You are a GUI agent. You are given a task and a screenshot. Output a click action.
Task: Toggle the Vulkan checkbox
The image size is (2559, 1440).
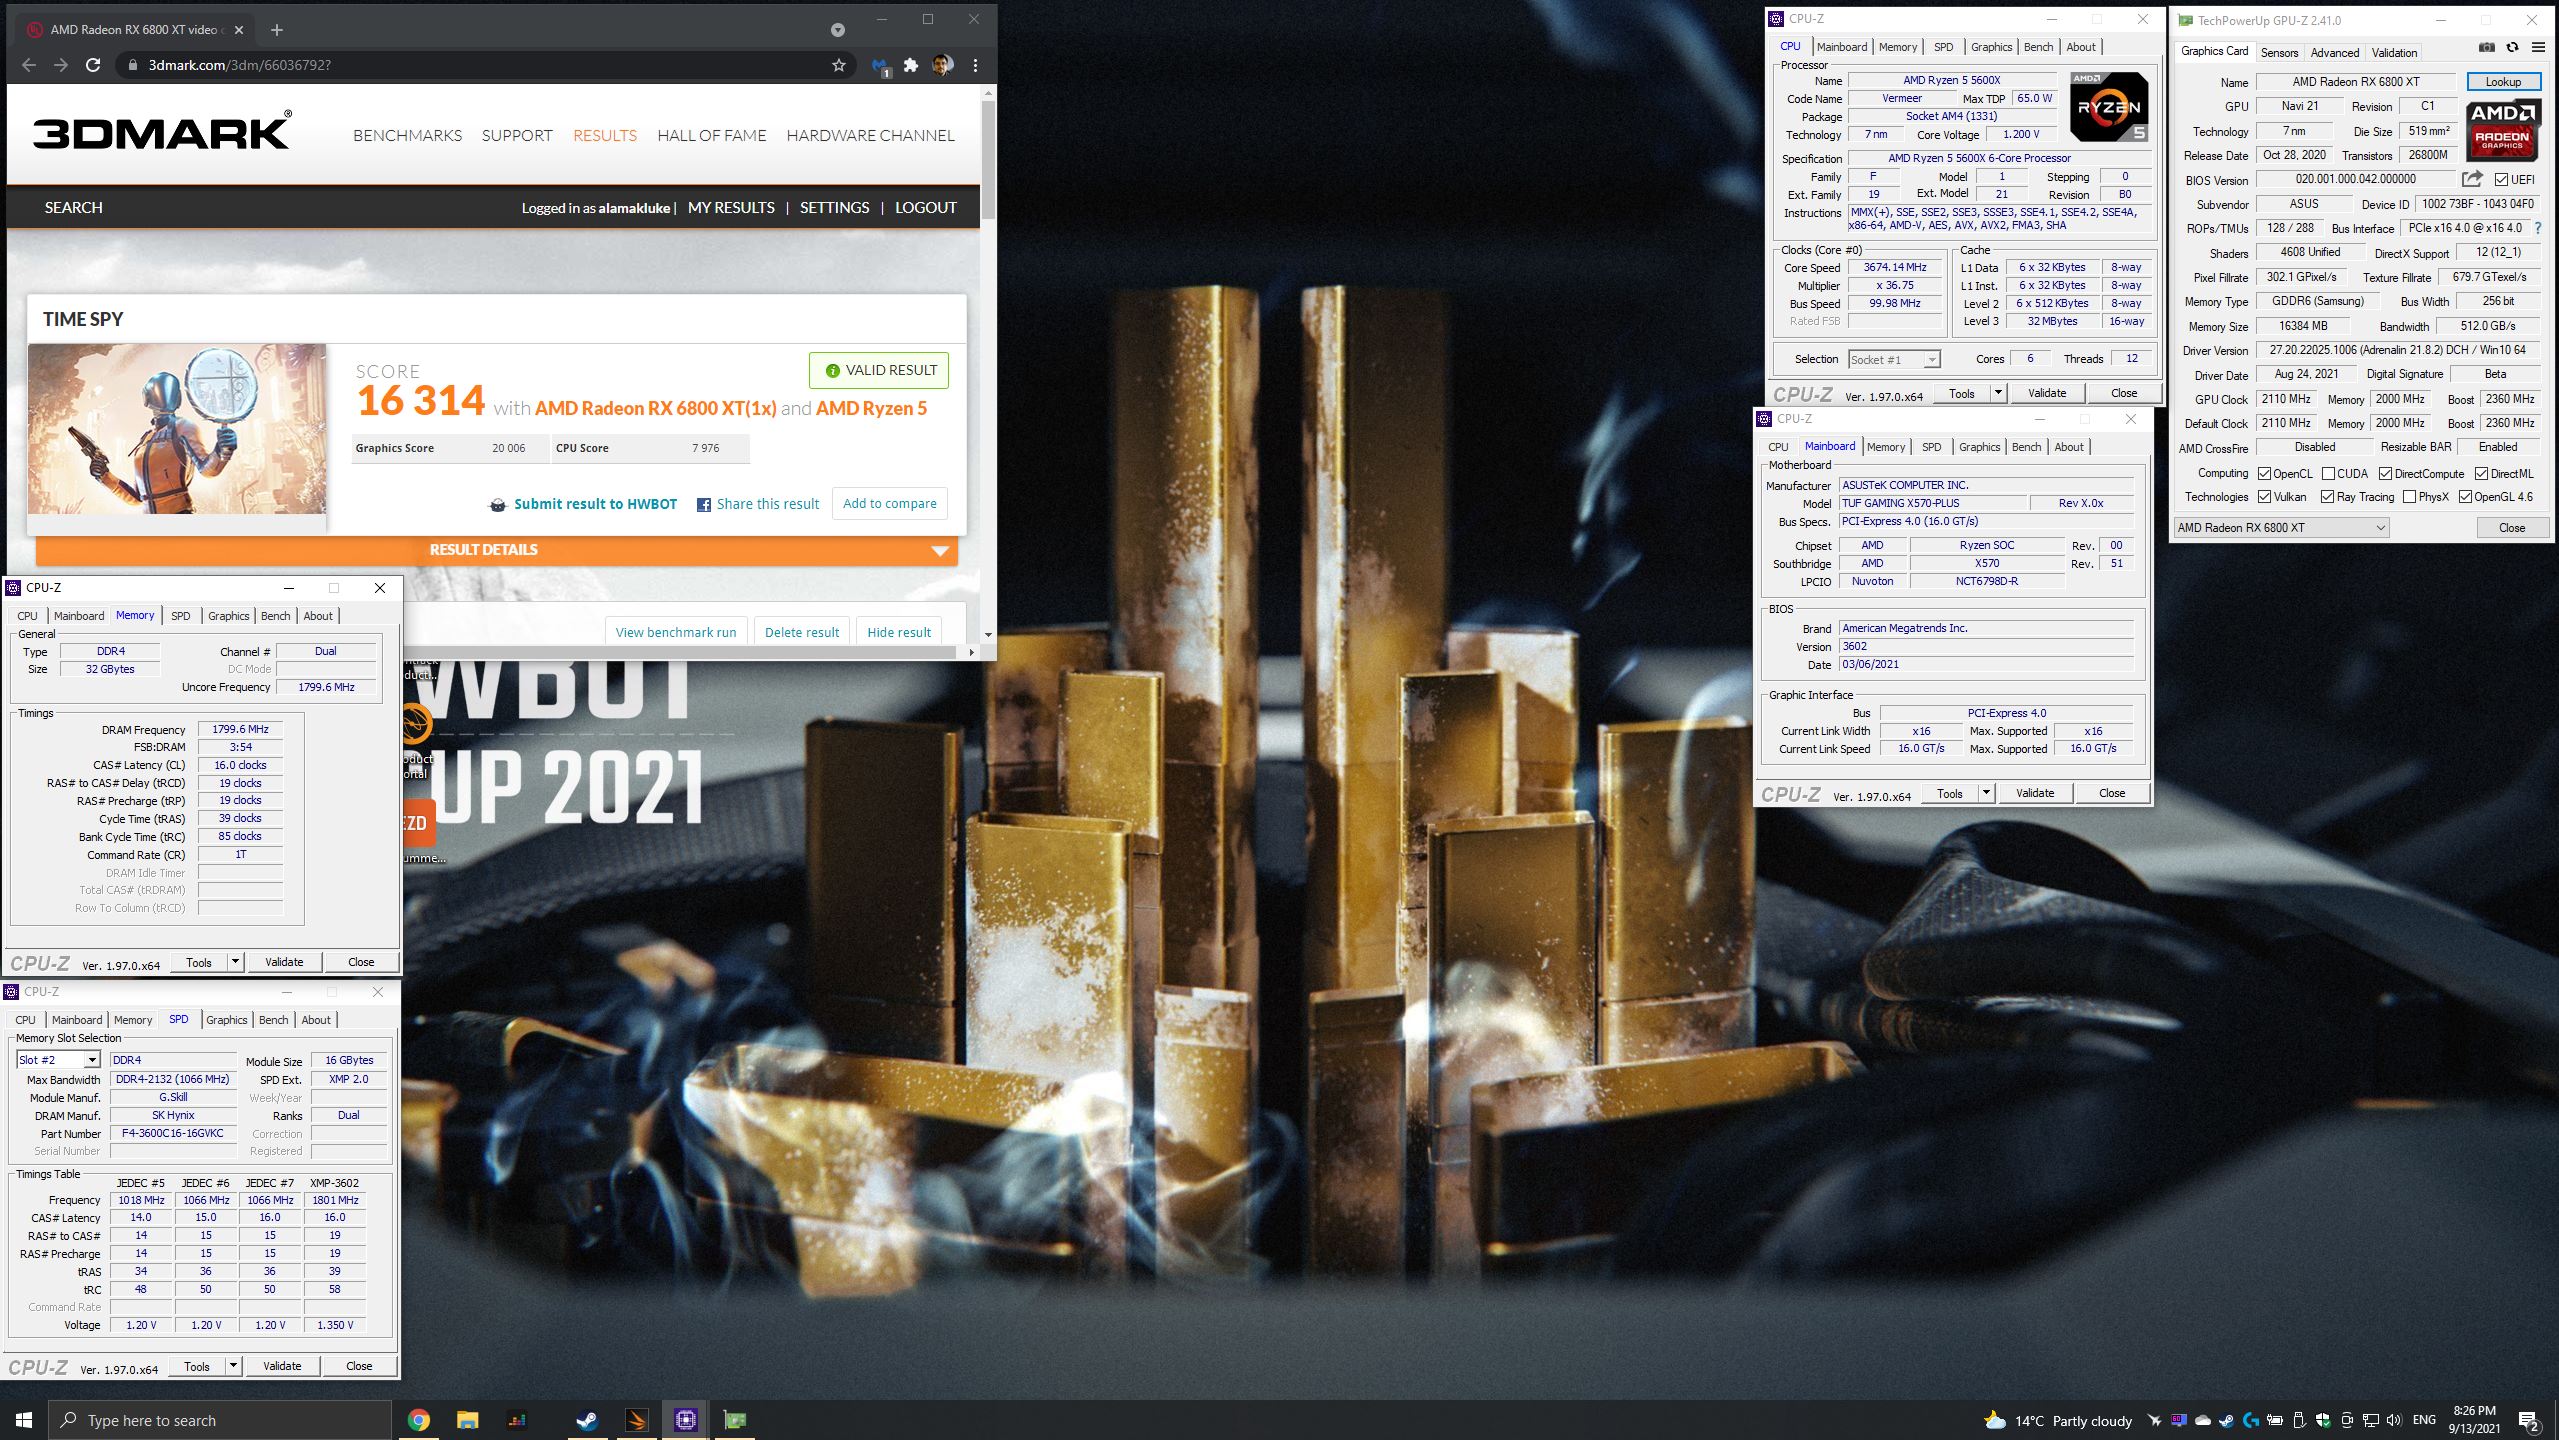2265,497
